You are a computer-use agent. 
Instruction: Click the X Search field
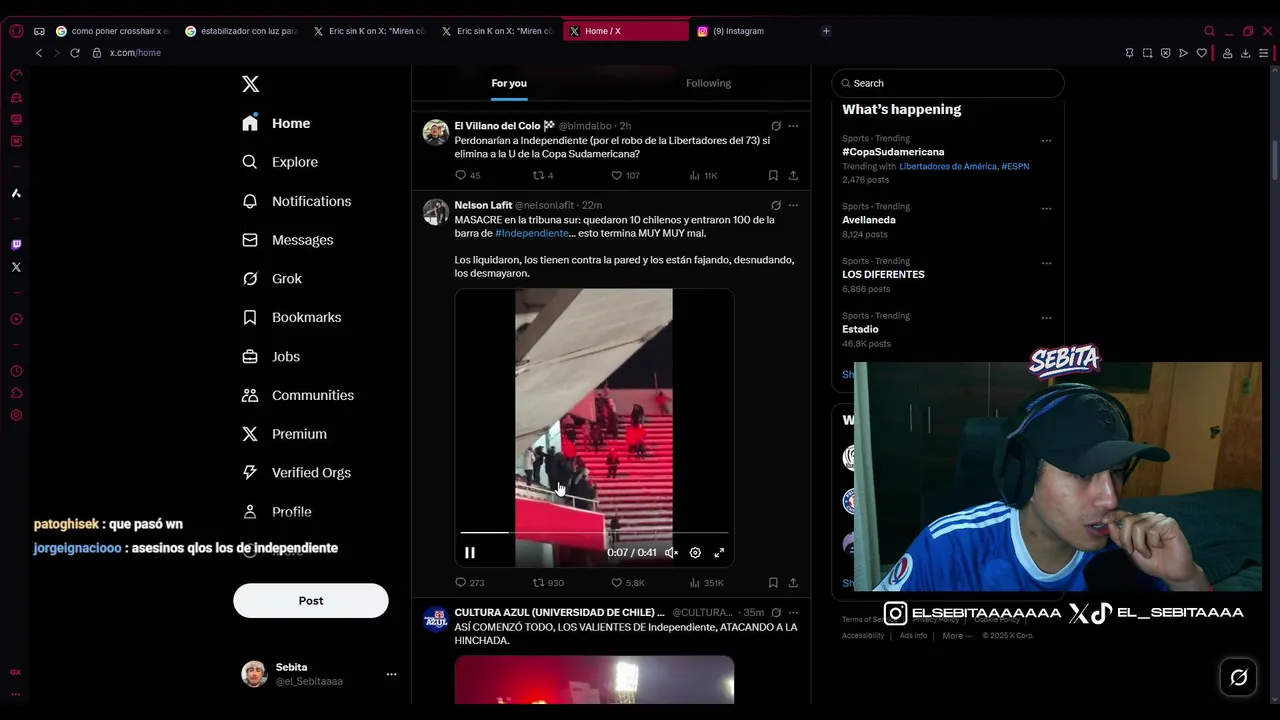948,83
